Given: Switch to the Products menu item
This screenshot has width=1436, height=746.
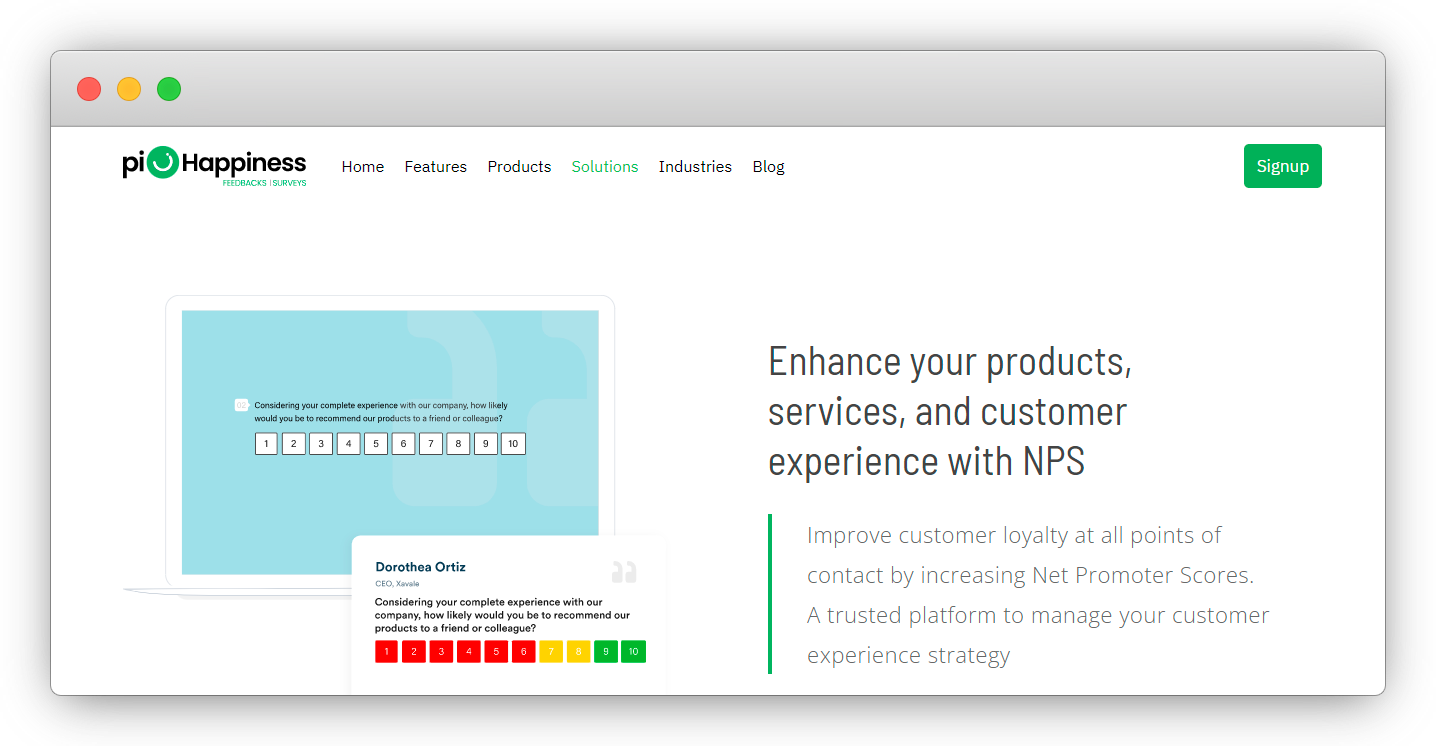Looking at the screenshot, I should point(519,166).
